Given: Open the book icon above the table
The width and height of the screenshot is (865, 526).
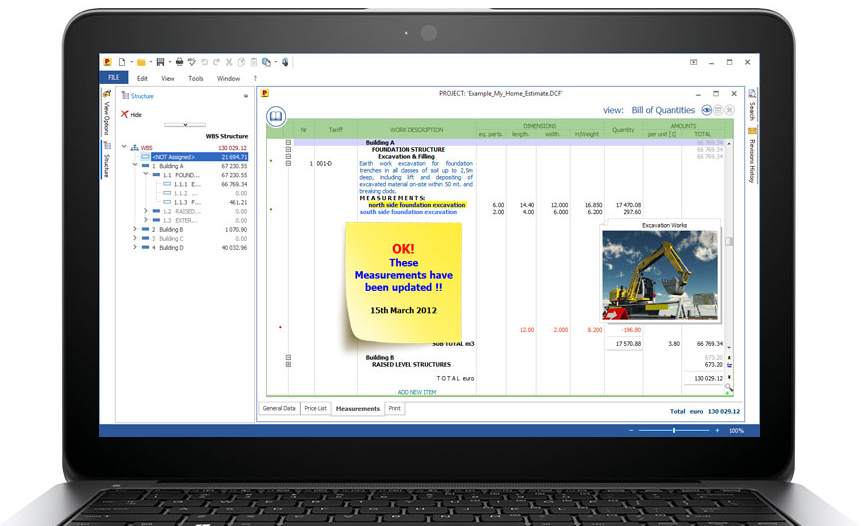Looking at the screenshot, I should tap(276, 117).
